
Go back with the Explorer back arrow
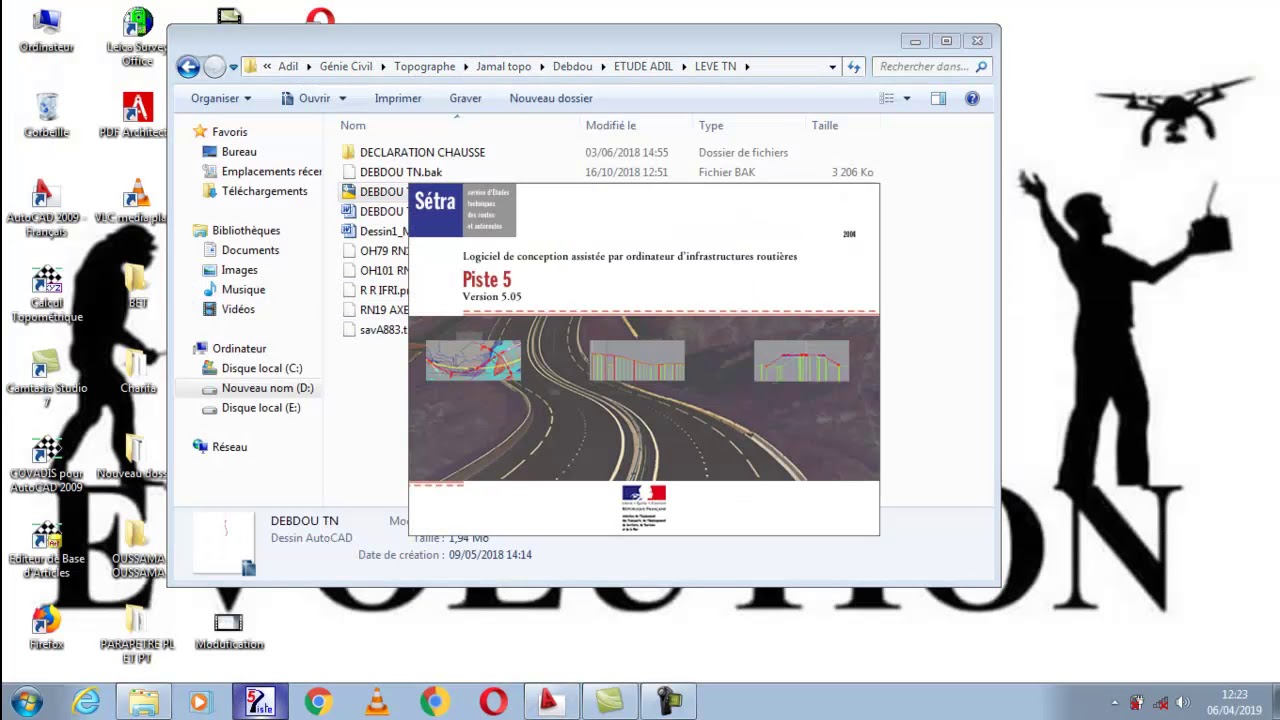188,67
